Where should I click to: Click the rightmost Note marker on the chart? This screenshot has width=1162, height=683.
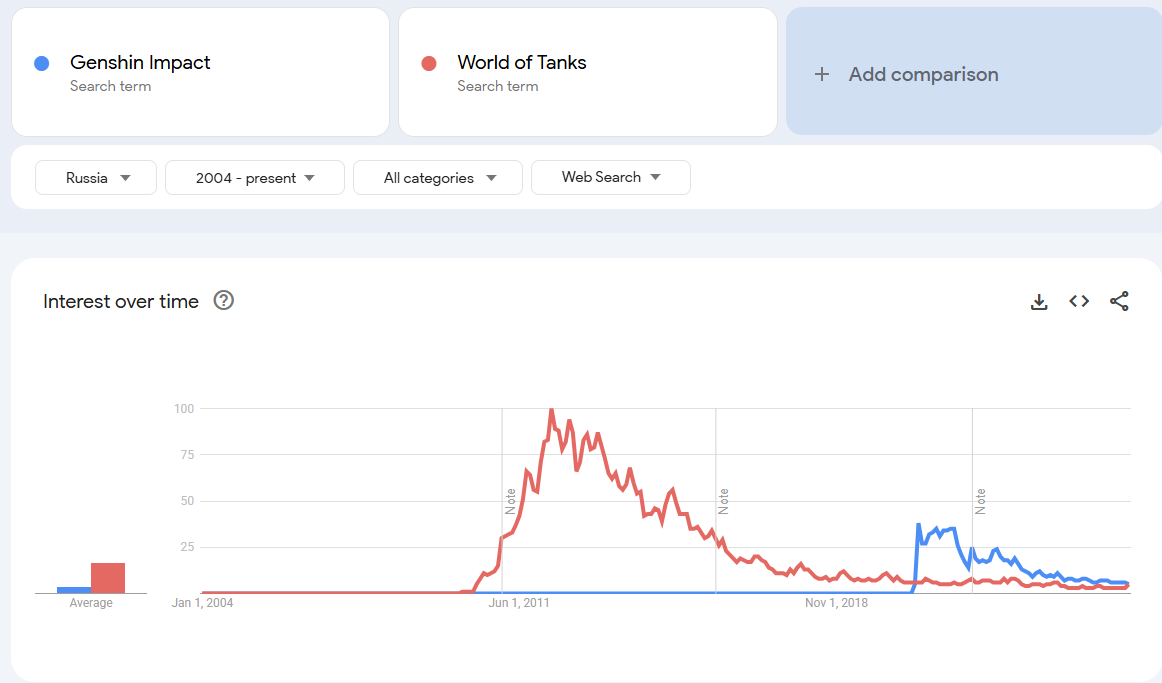981,501
